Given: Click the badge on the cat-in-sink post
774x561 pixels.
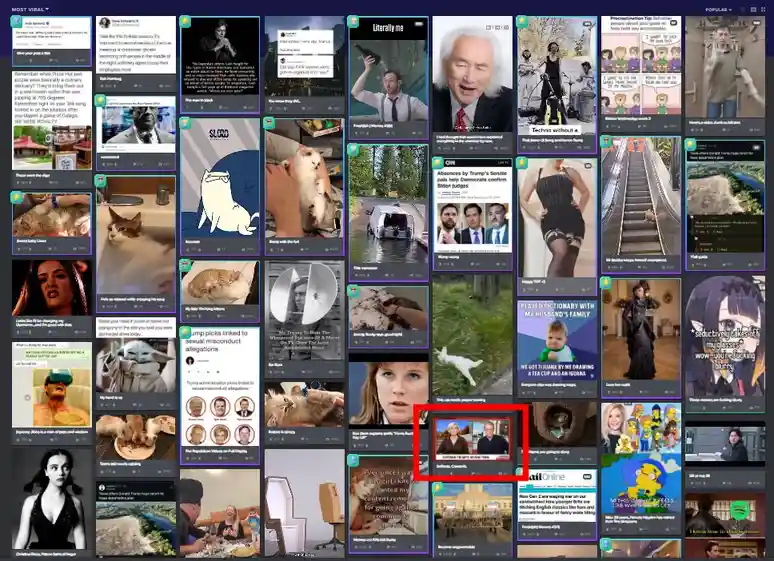Looking at the screenshot, I should (x=101, y=180).
